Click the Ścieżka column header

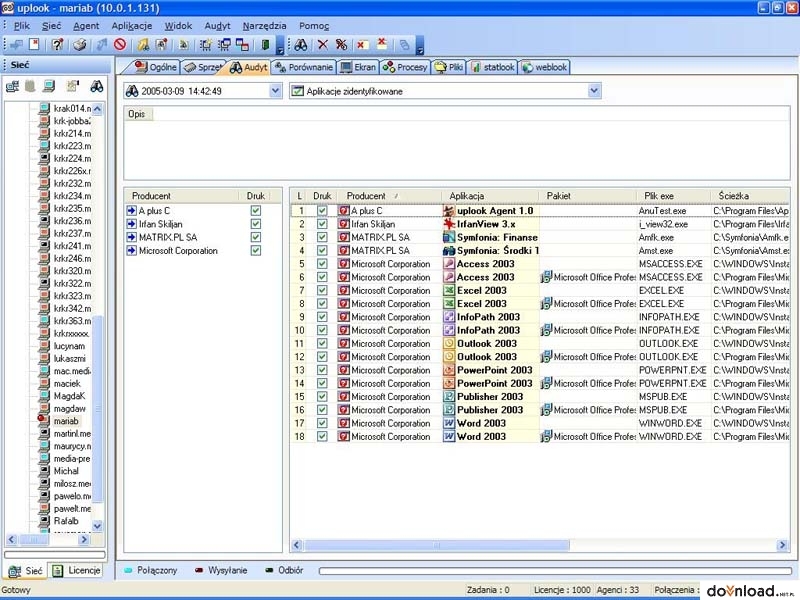pos(750,196)
